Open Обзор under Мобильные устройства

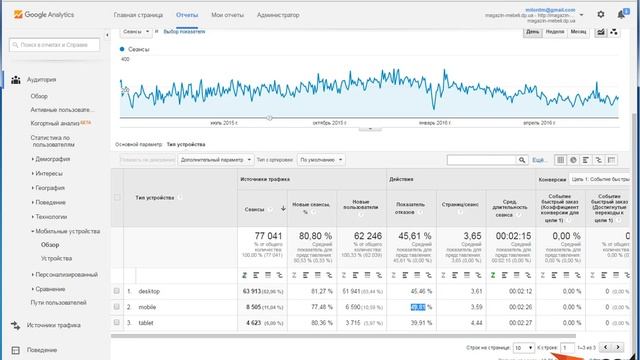(50, 245)
